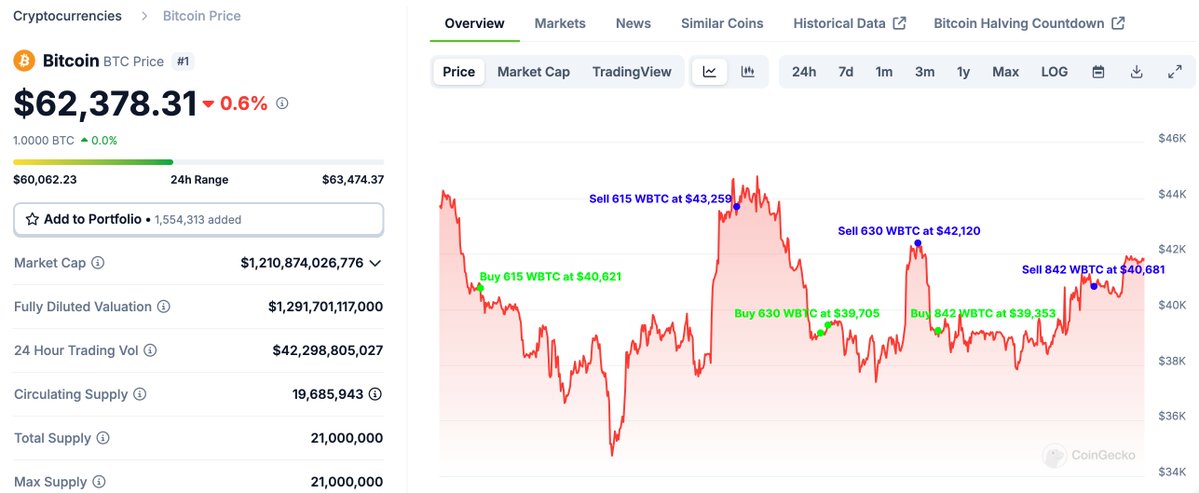Screen dimensions: 1199x493
Task: Select the 7d time range
Action: coord(845,72)
